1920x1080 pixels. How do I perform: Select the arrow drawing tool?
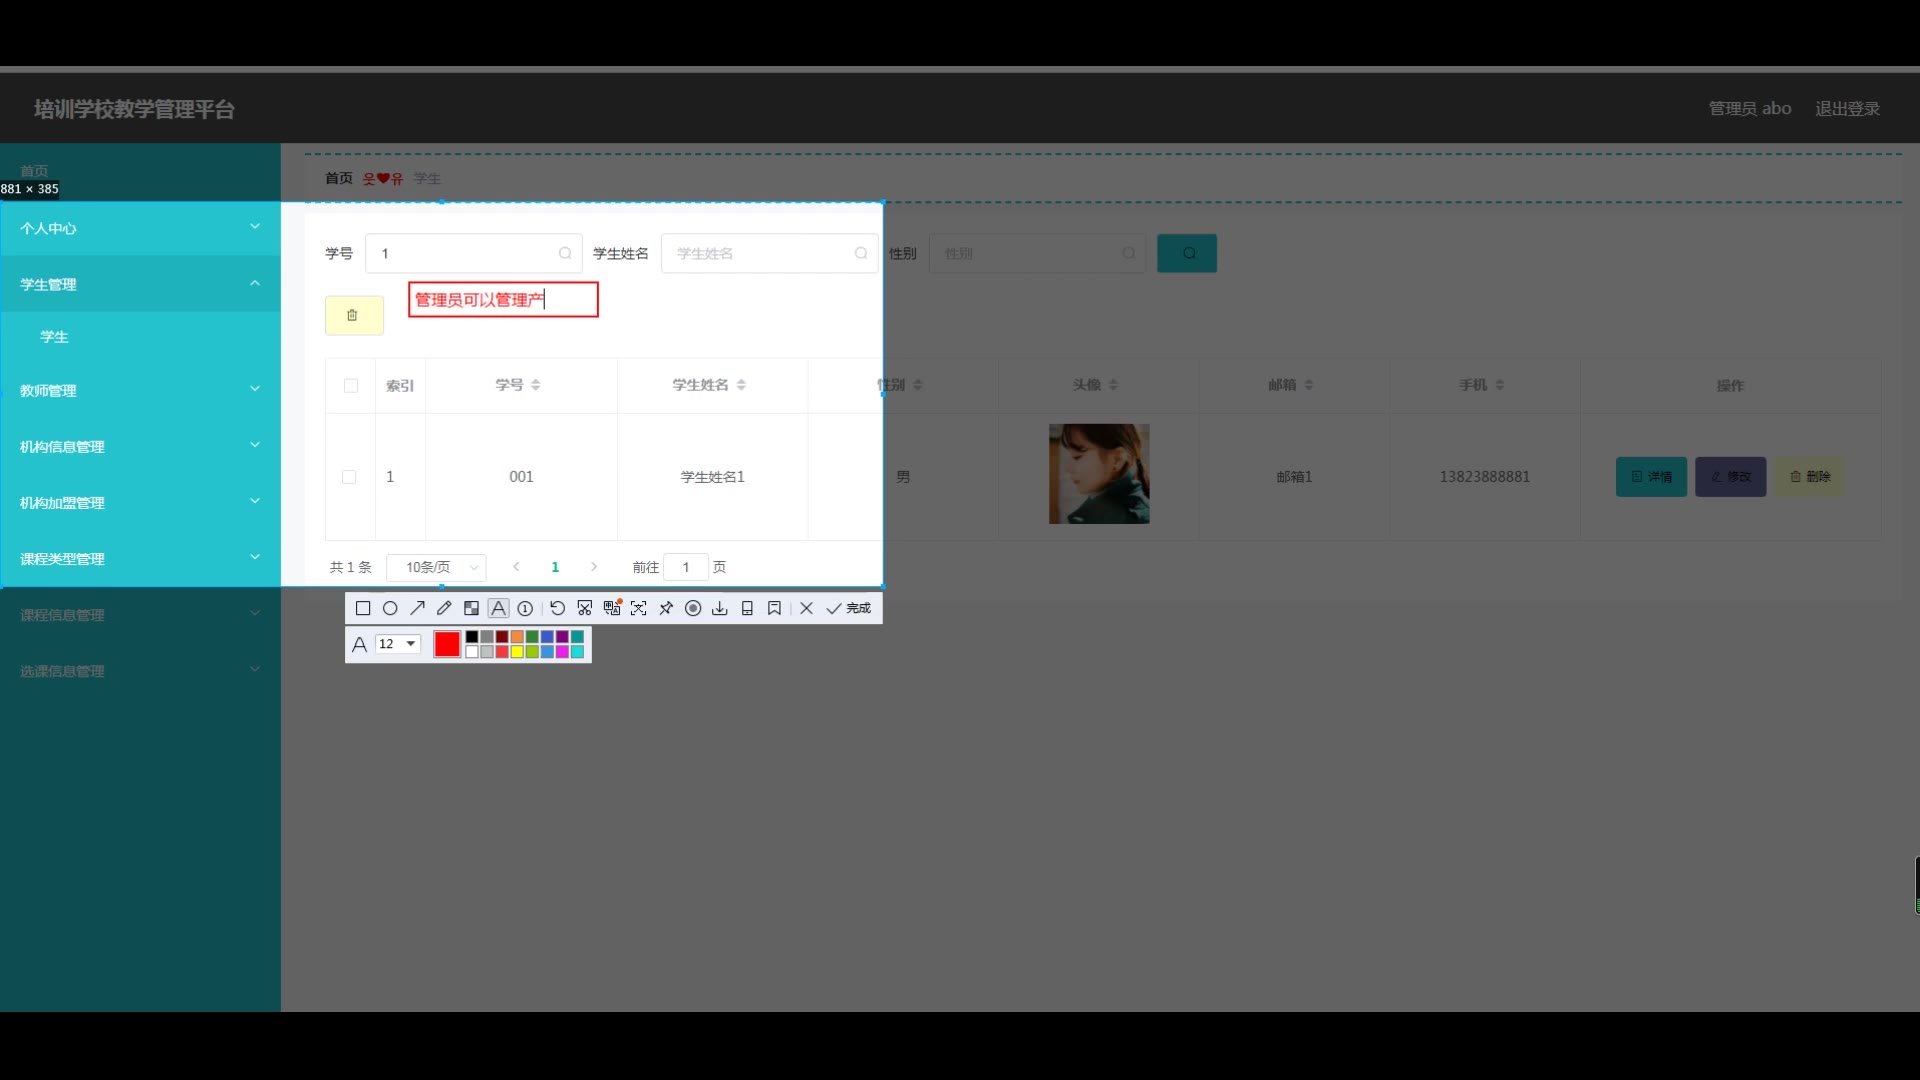[x=417, y=608]
